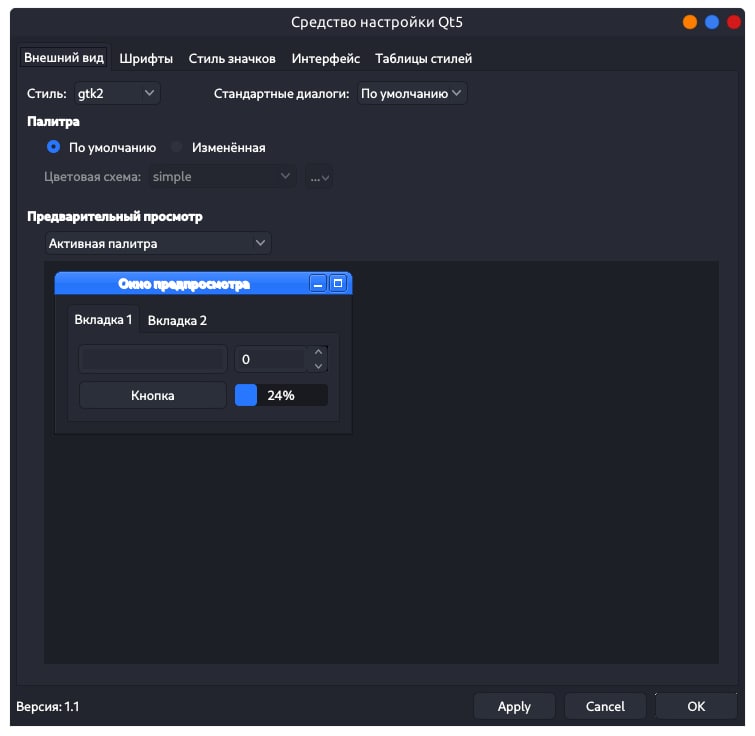Viewport: 755px width, 736px height.
Task: Select 'Вкладка 1' in the preview window
Action: tap(103, 320)
